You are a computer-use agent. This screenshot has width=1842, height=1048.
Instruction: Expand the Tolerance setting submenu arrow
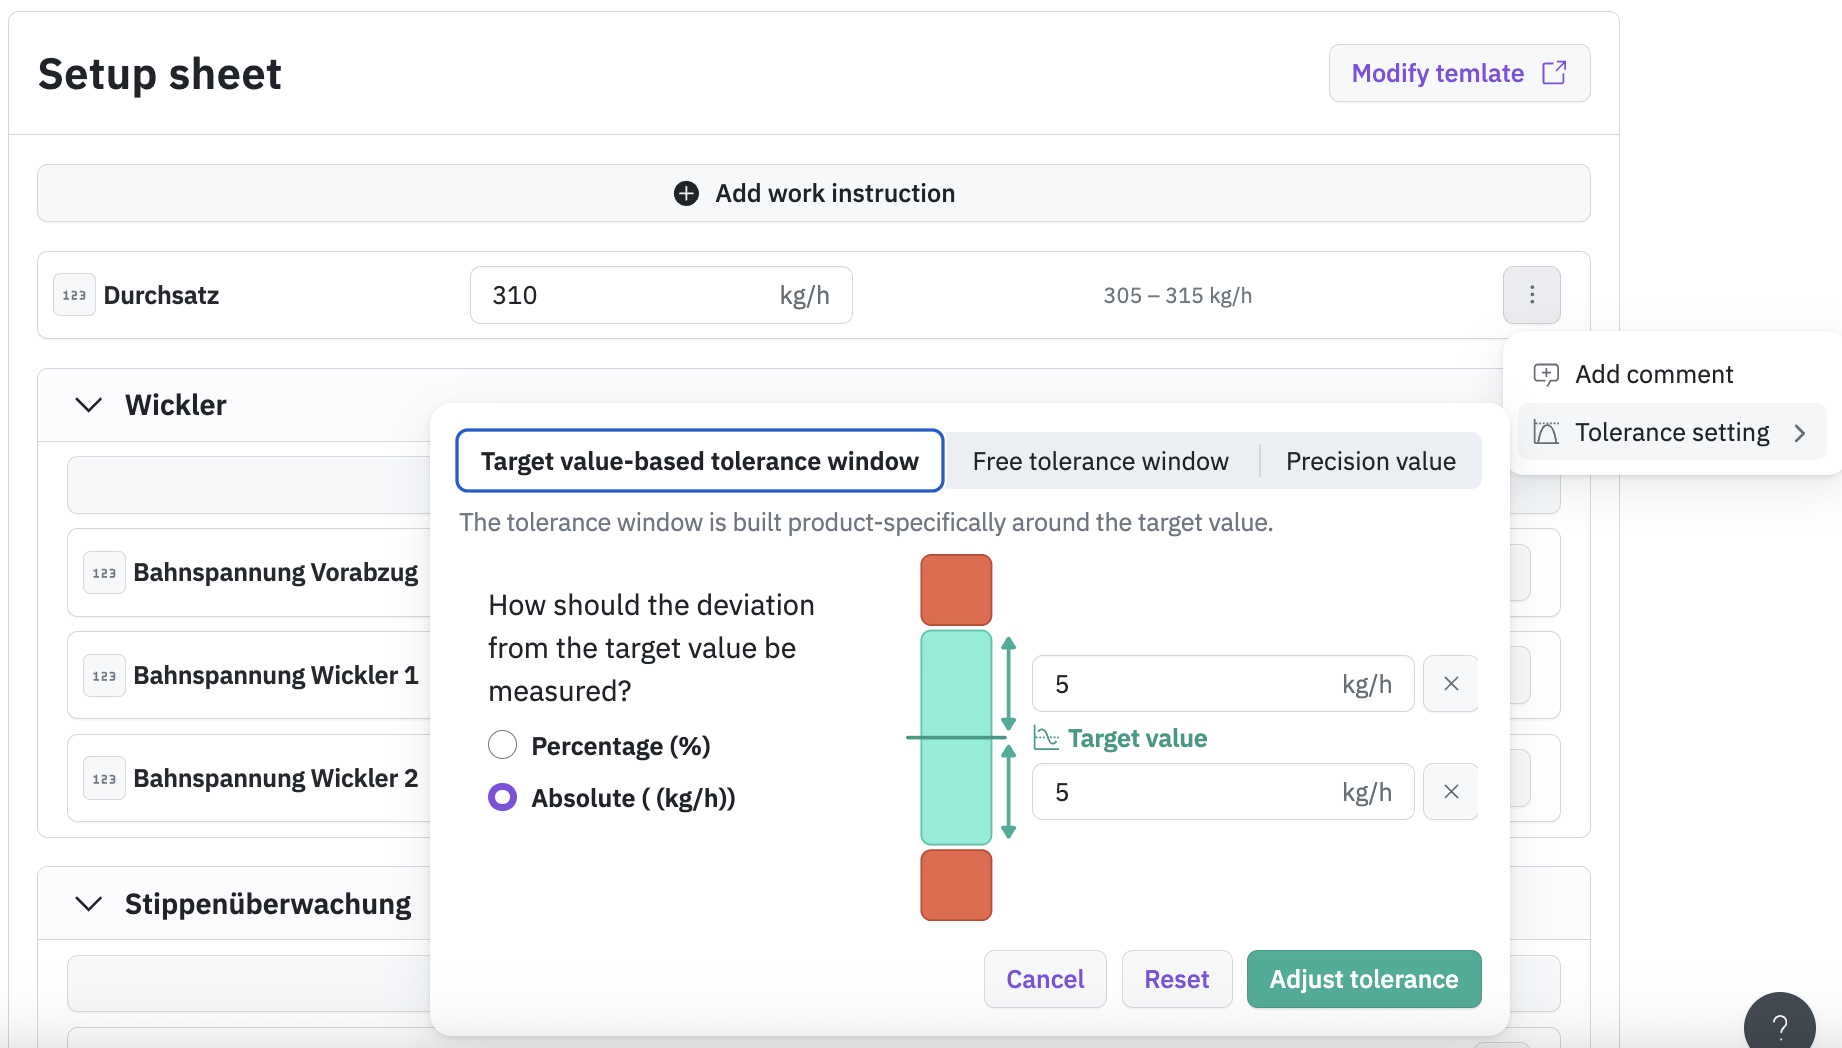tap(1799, 433)
